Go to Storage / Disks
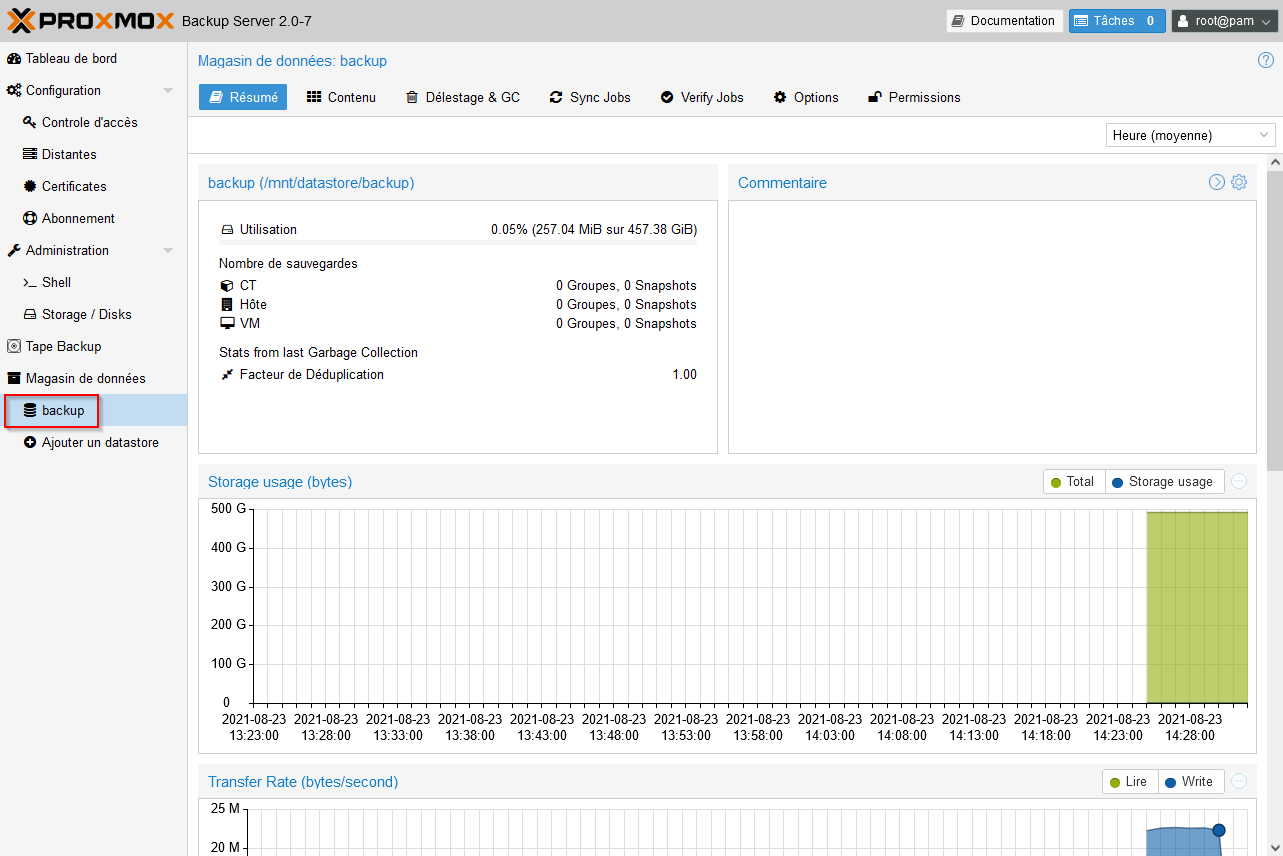1283x856 pixels. pos(86,314)
